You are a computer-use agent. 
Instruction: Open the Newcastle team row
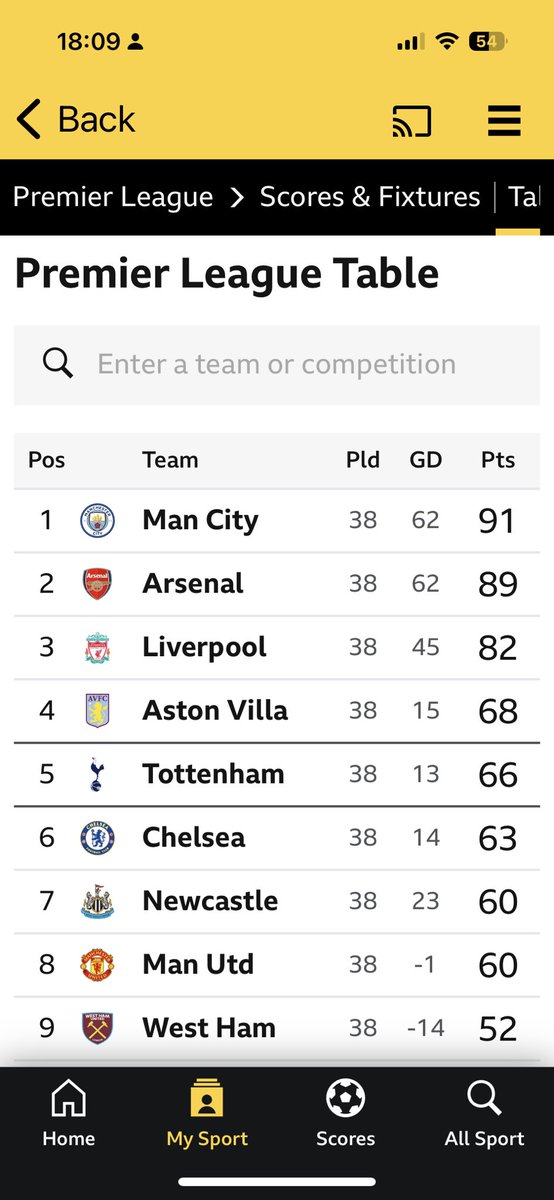coord(277,901)
